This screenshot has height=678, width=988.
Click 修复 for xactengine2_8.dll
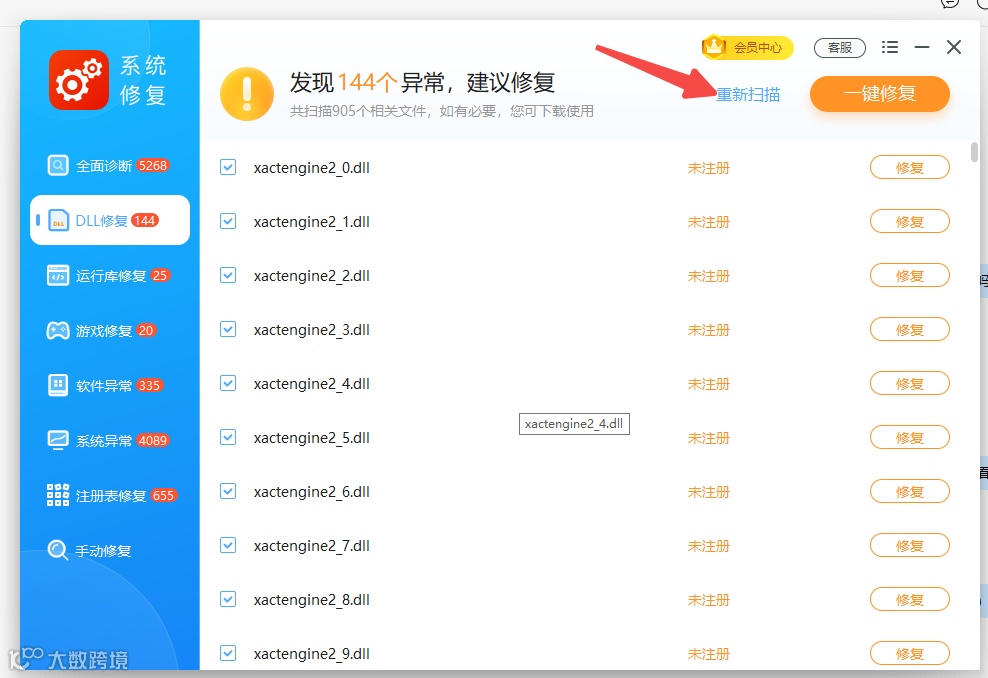[909, 599]
